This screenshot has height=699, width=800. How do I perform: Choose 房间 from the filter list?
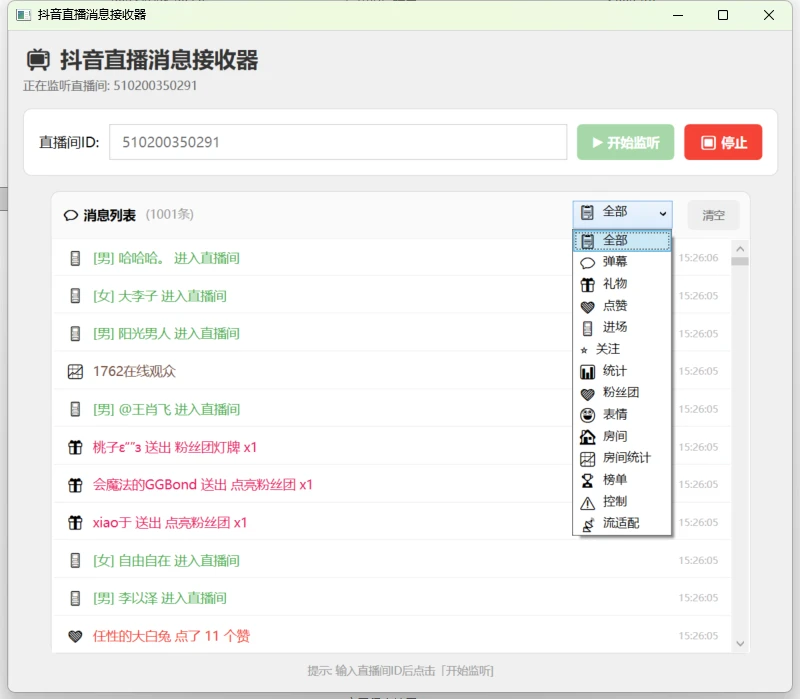(x=622, y=436)
